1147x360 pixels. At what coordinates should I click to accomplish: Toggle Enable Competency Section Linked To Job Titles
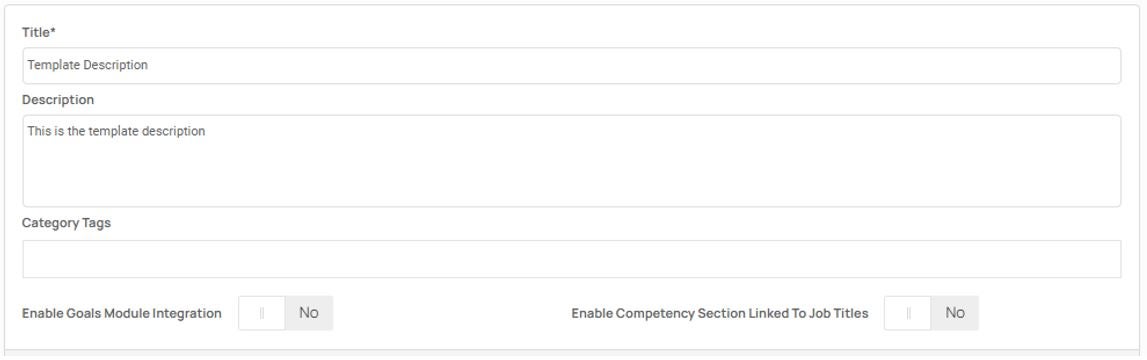(x=931, y=313)
